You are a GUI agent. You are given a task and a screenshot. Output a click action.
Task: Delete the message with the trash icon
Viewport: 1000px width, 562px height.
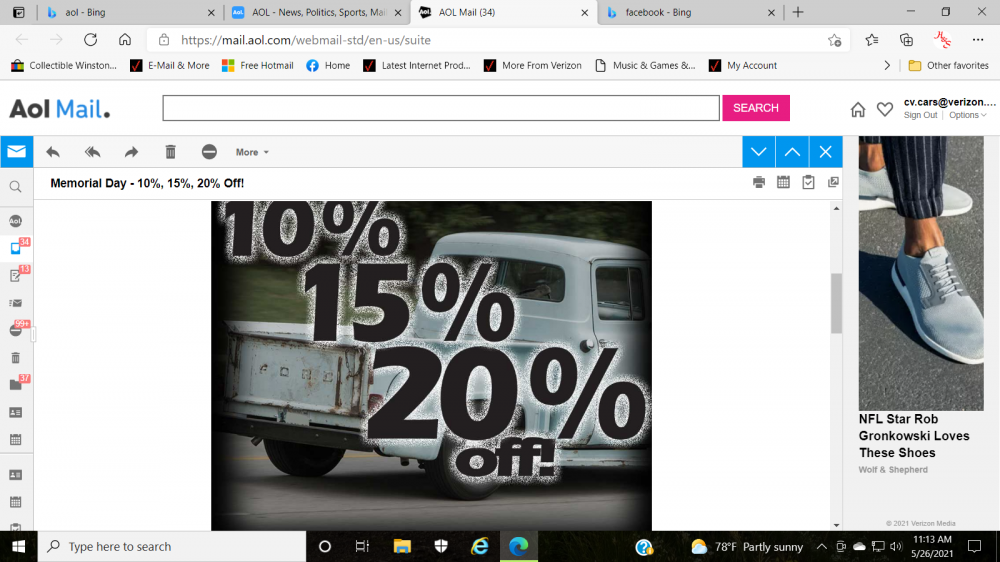170,152
